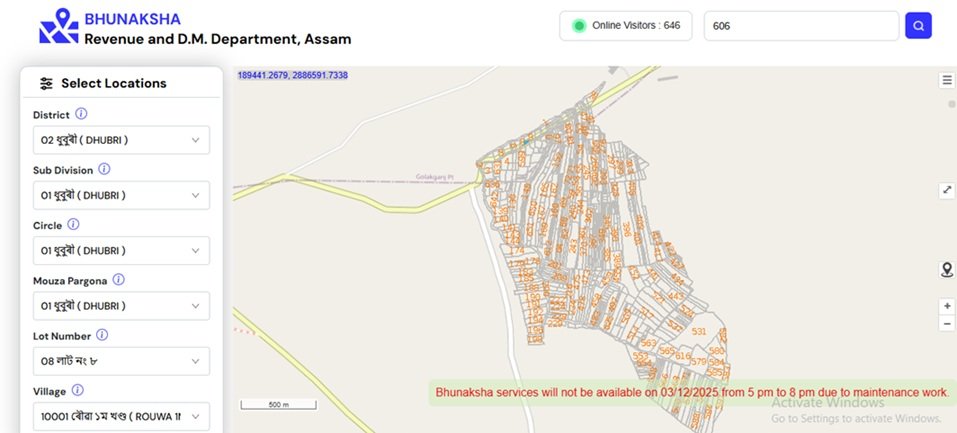Toggle fullscreen map view
This screenshot has width=957, height=433.
(x=947, y=190)
